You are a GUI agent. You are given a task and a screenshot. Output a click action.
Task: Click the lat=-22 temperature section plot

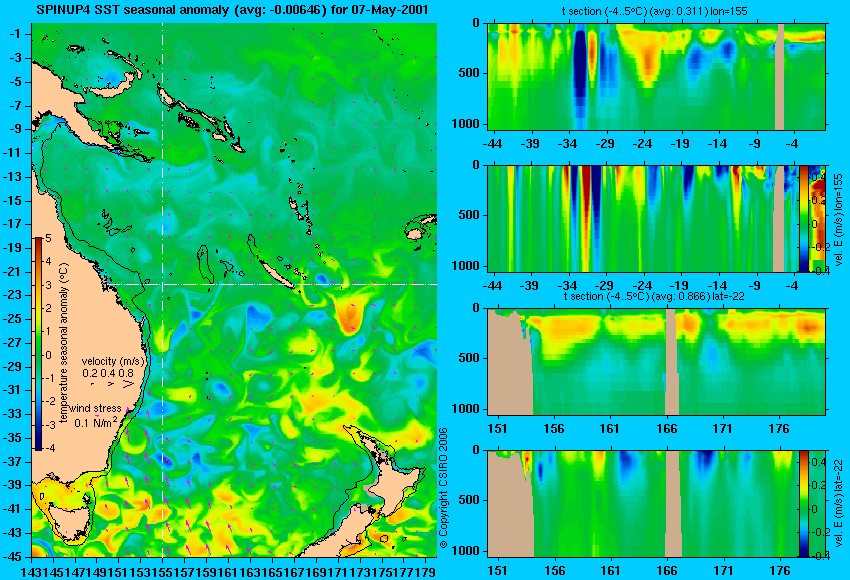tap(656, 362)
